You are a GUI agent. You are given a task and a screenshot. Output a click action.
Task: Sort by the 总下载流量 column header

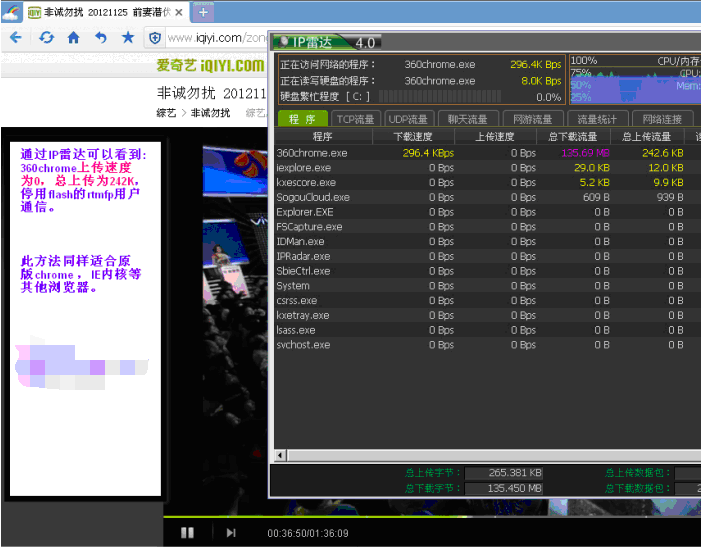click(x=573, y=136)
